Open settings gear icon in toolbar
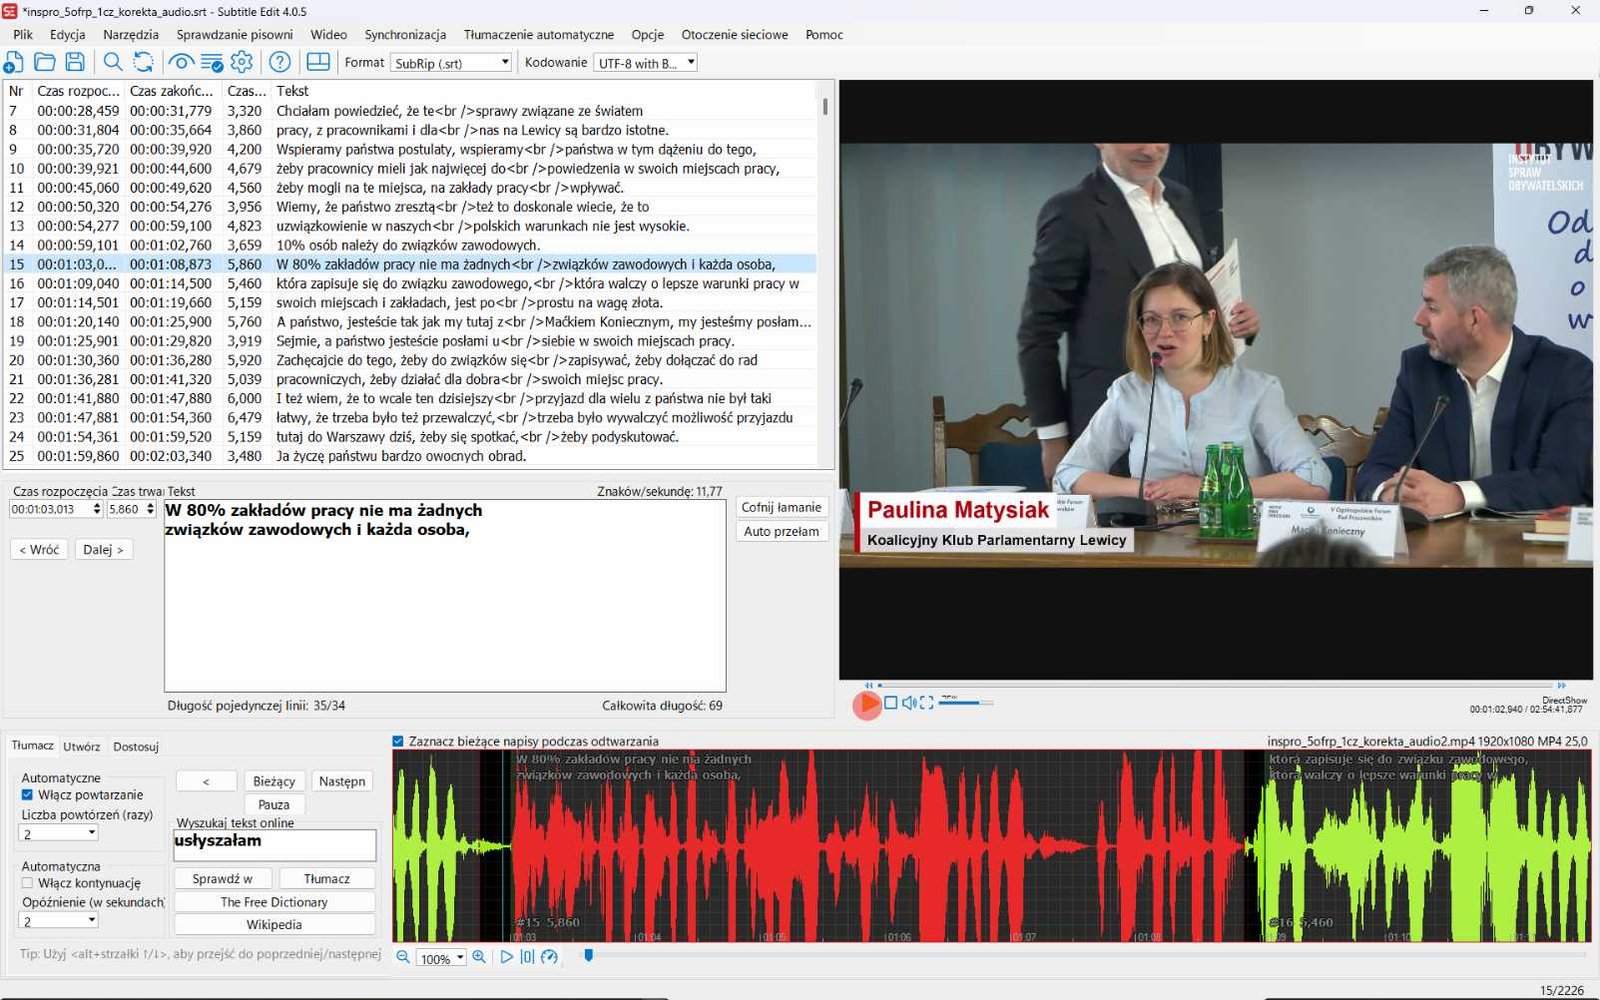Image resolution: width=1600 pixels, height=1000 pixels. [x=242, y=62]
